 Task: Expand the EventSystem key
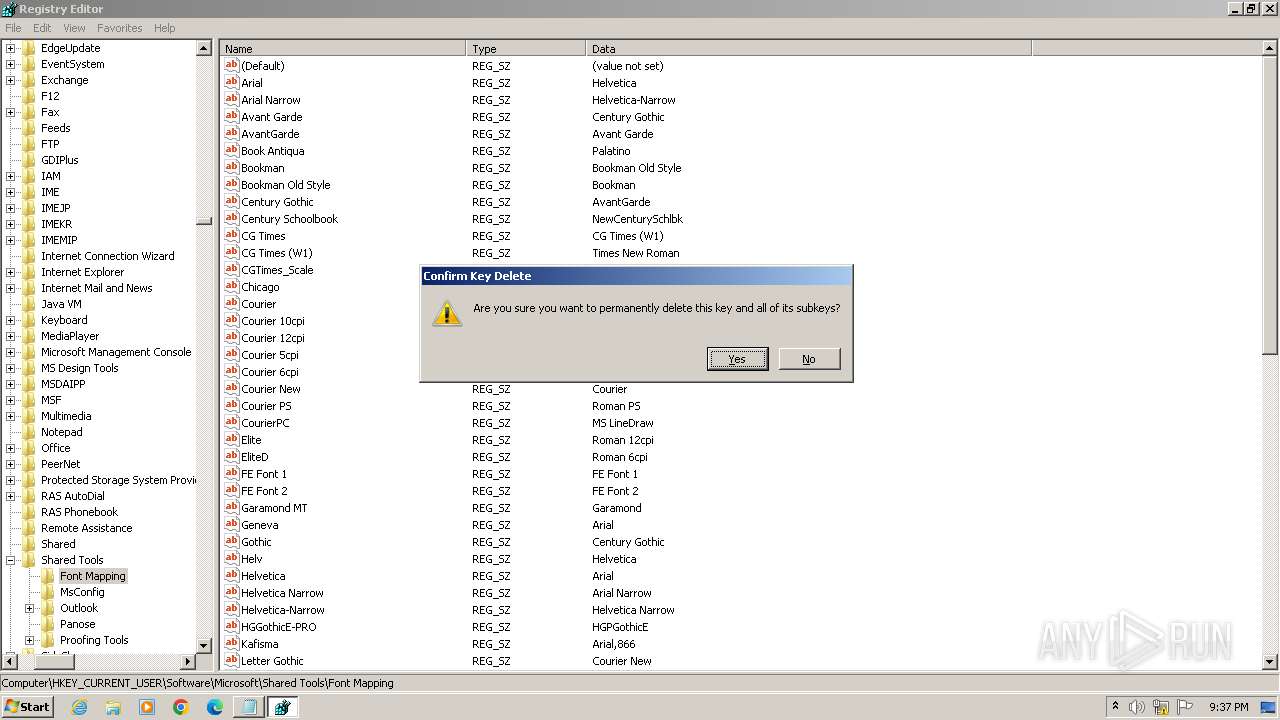pos(10,64)
